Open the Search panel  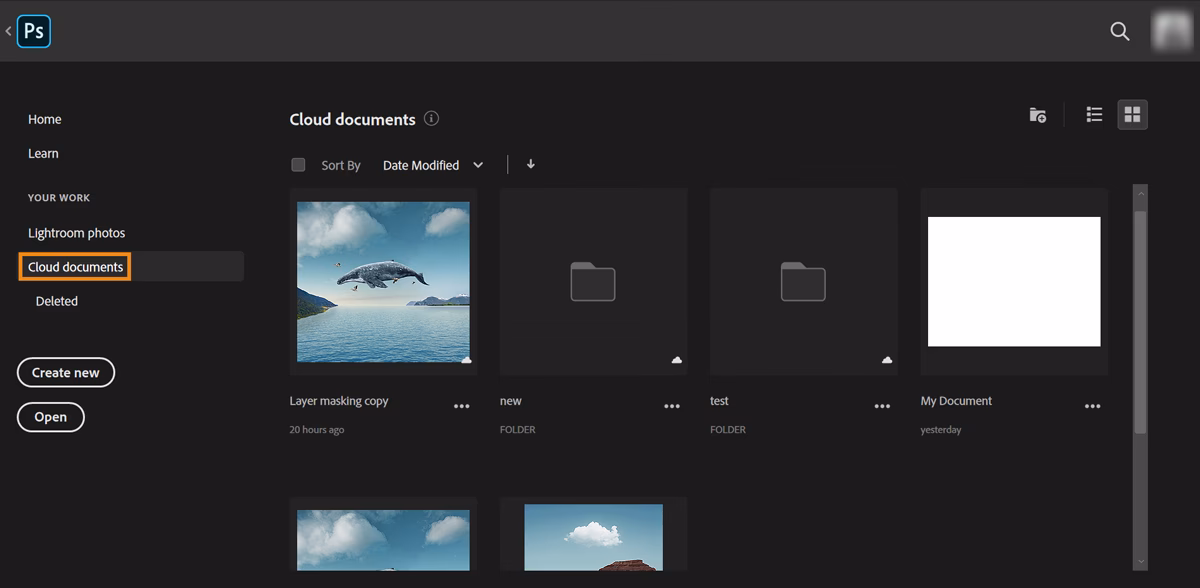[x=1119, y=31]
